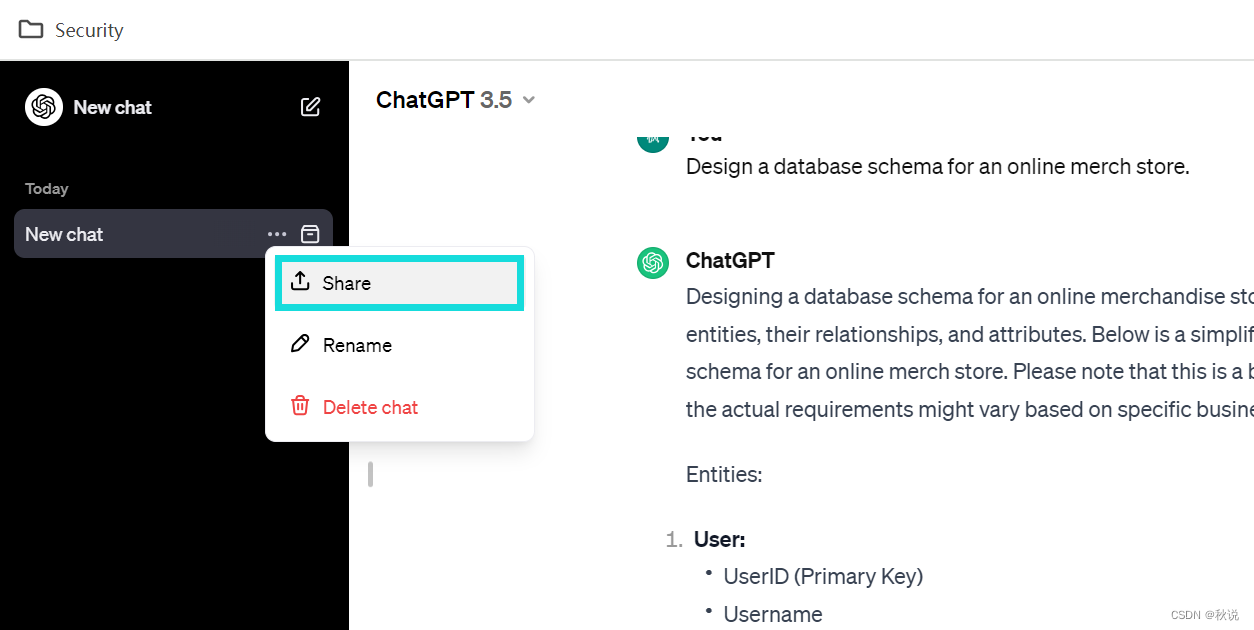Click the sidebar collapse handle bar
The image size is (1254, 630).
[x=370, y=474]
